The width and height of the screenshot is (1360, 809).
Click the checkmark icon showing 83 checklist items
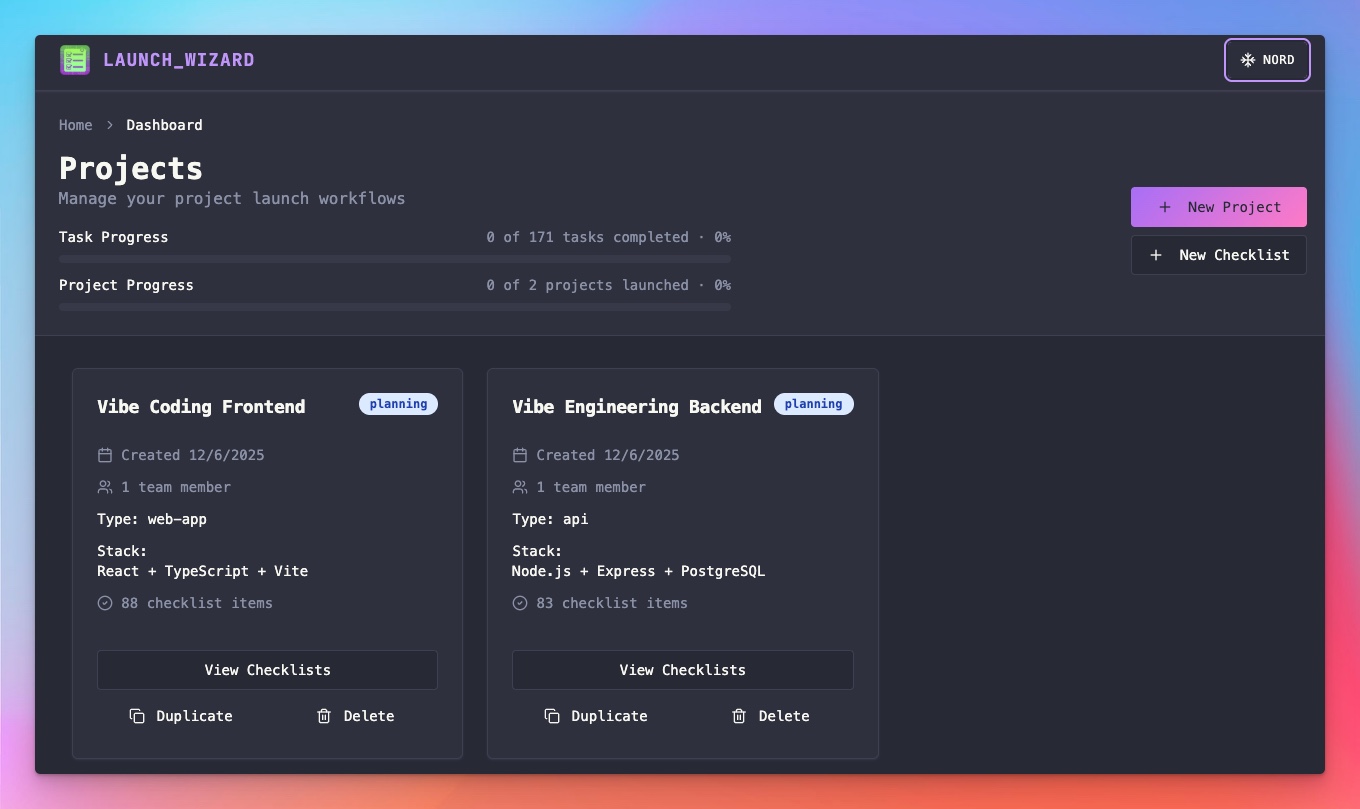click(519, 602)
